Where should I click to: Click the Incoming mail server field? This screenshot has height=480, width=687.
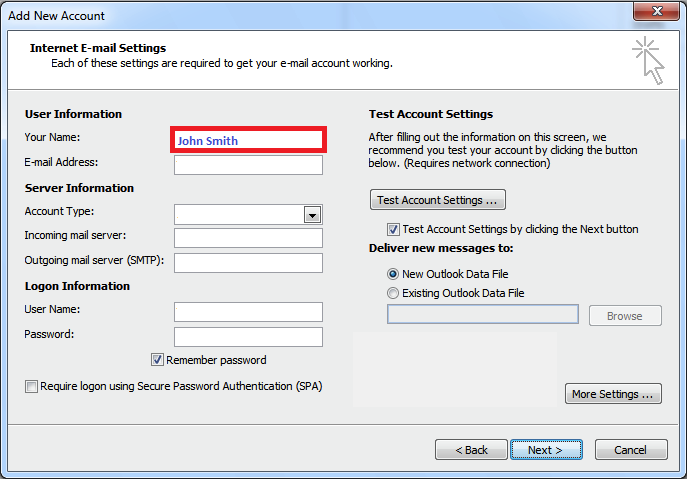248,238
